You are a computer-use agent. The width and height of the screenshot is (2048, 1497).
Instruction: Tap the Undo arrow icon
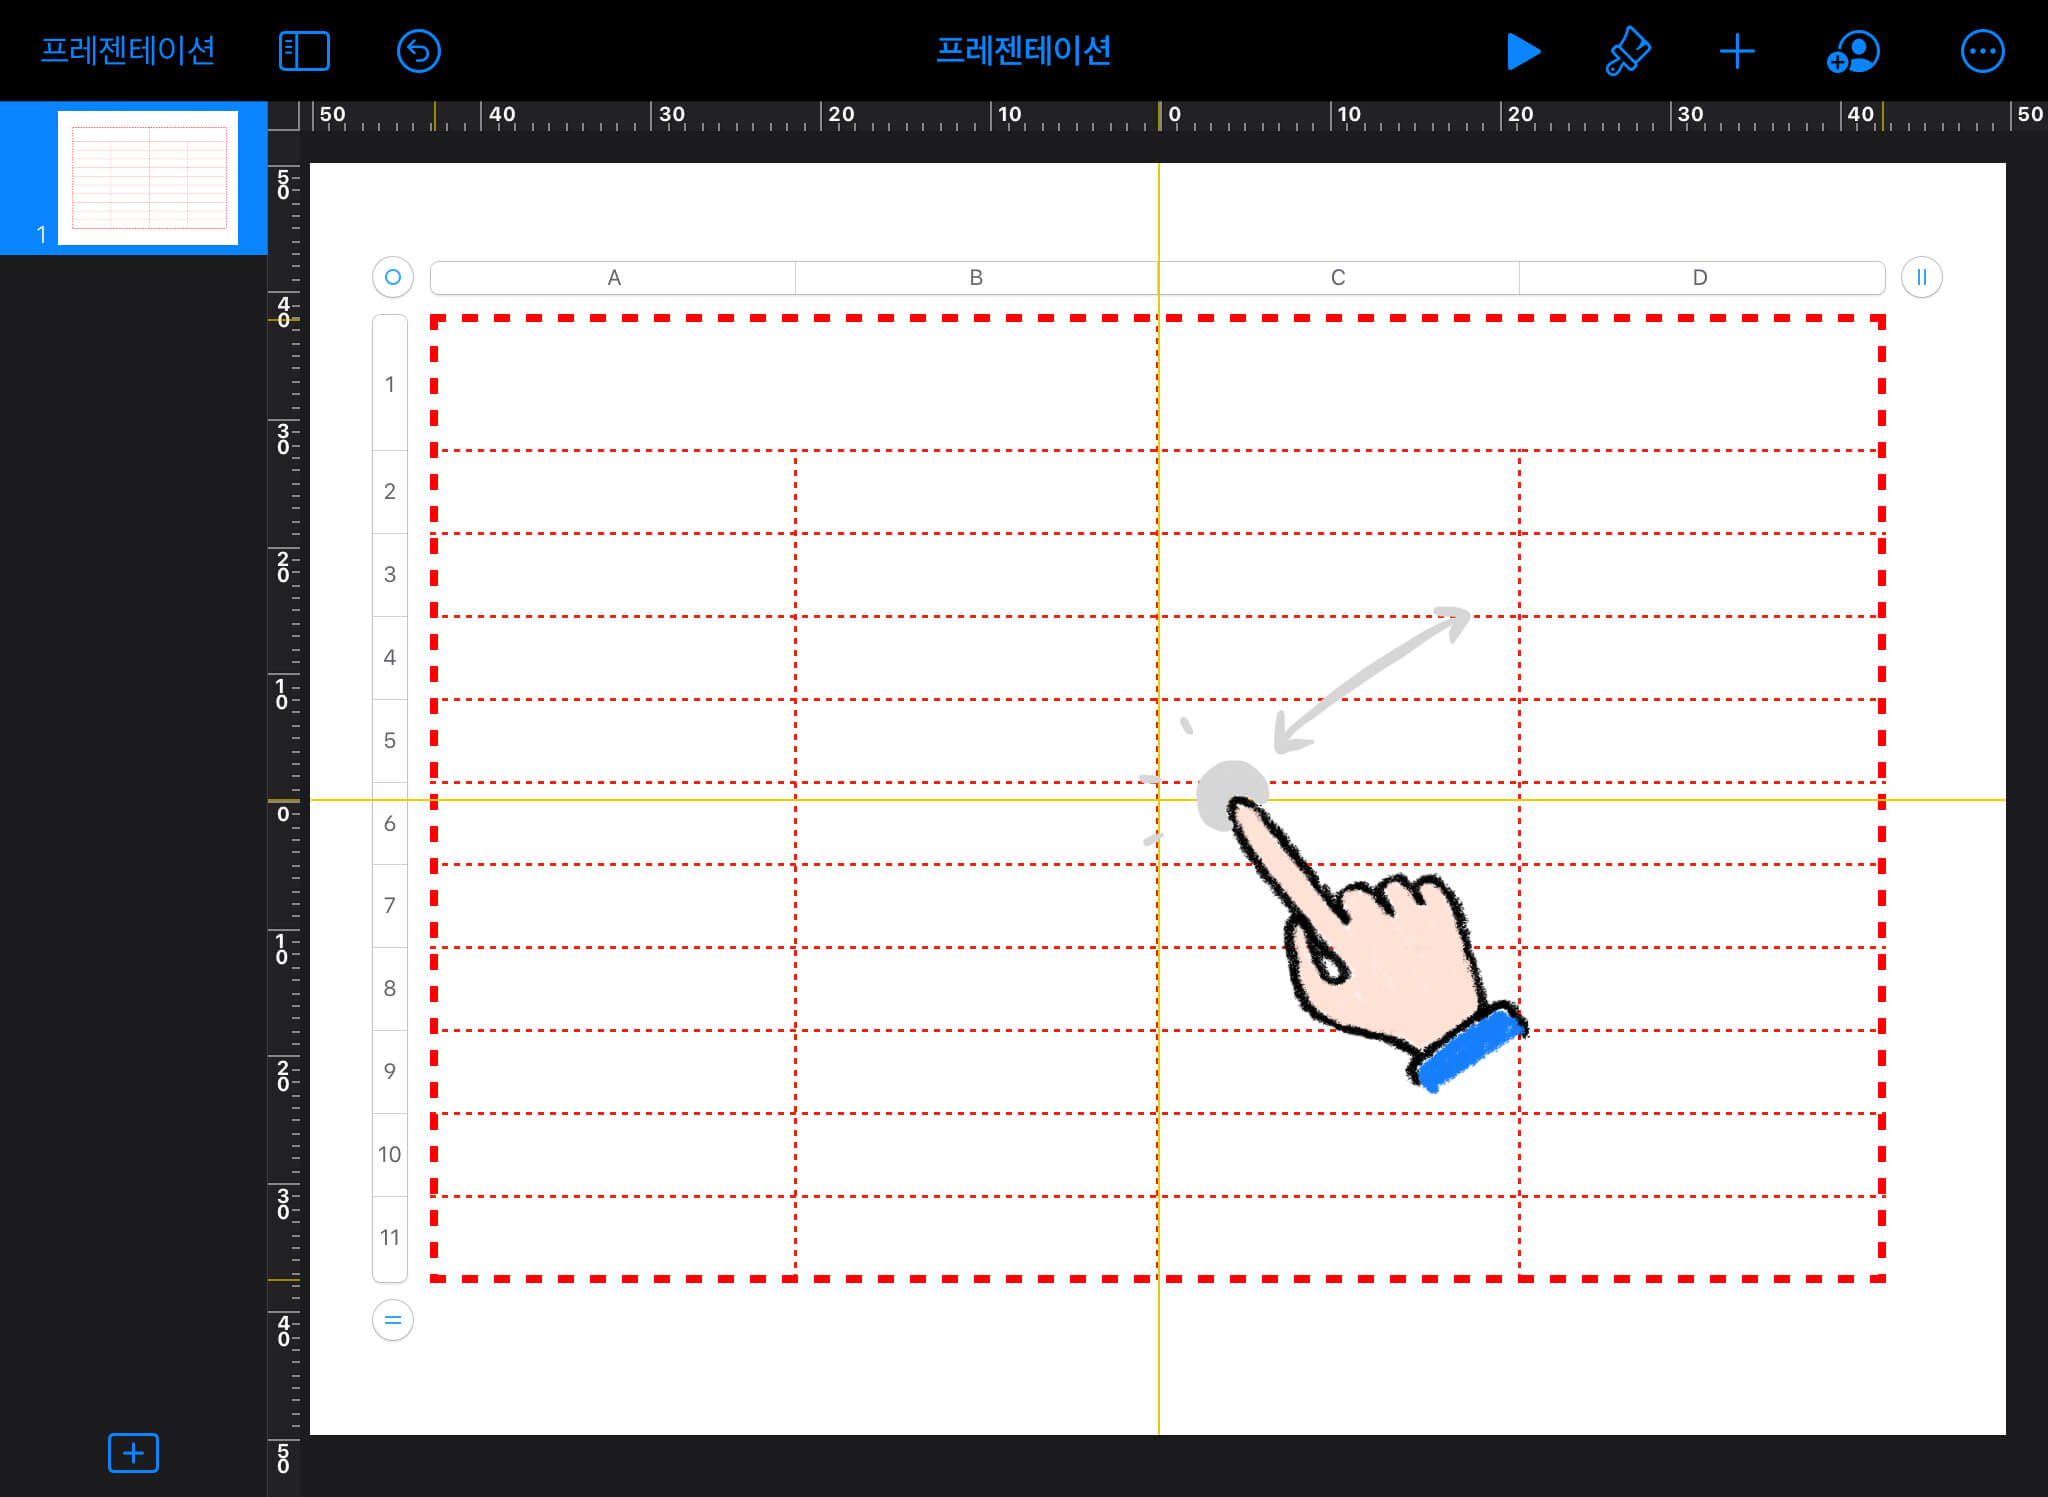click(418, 52)
